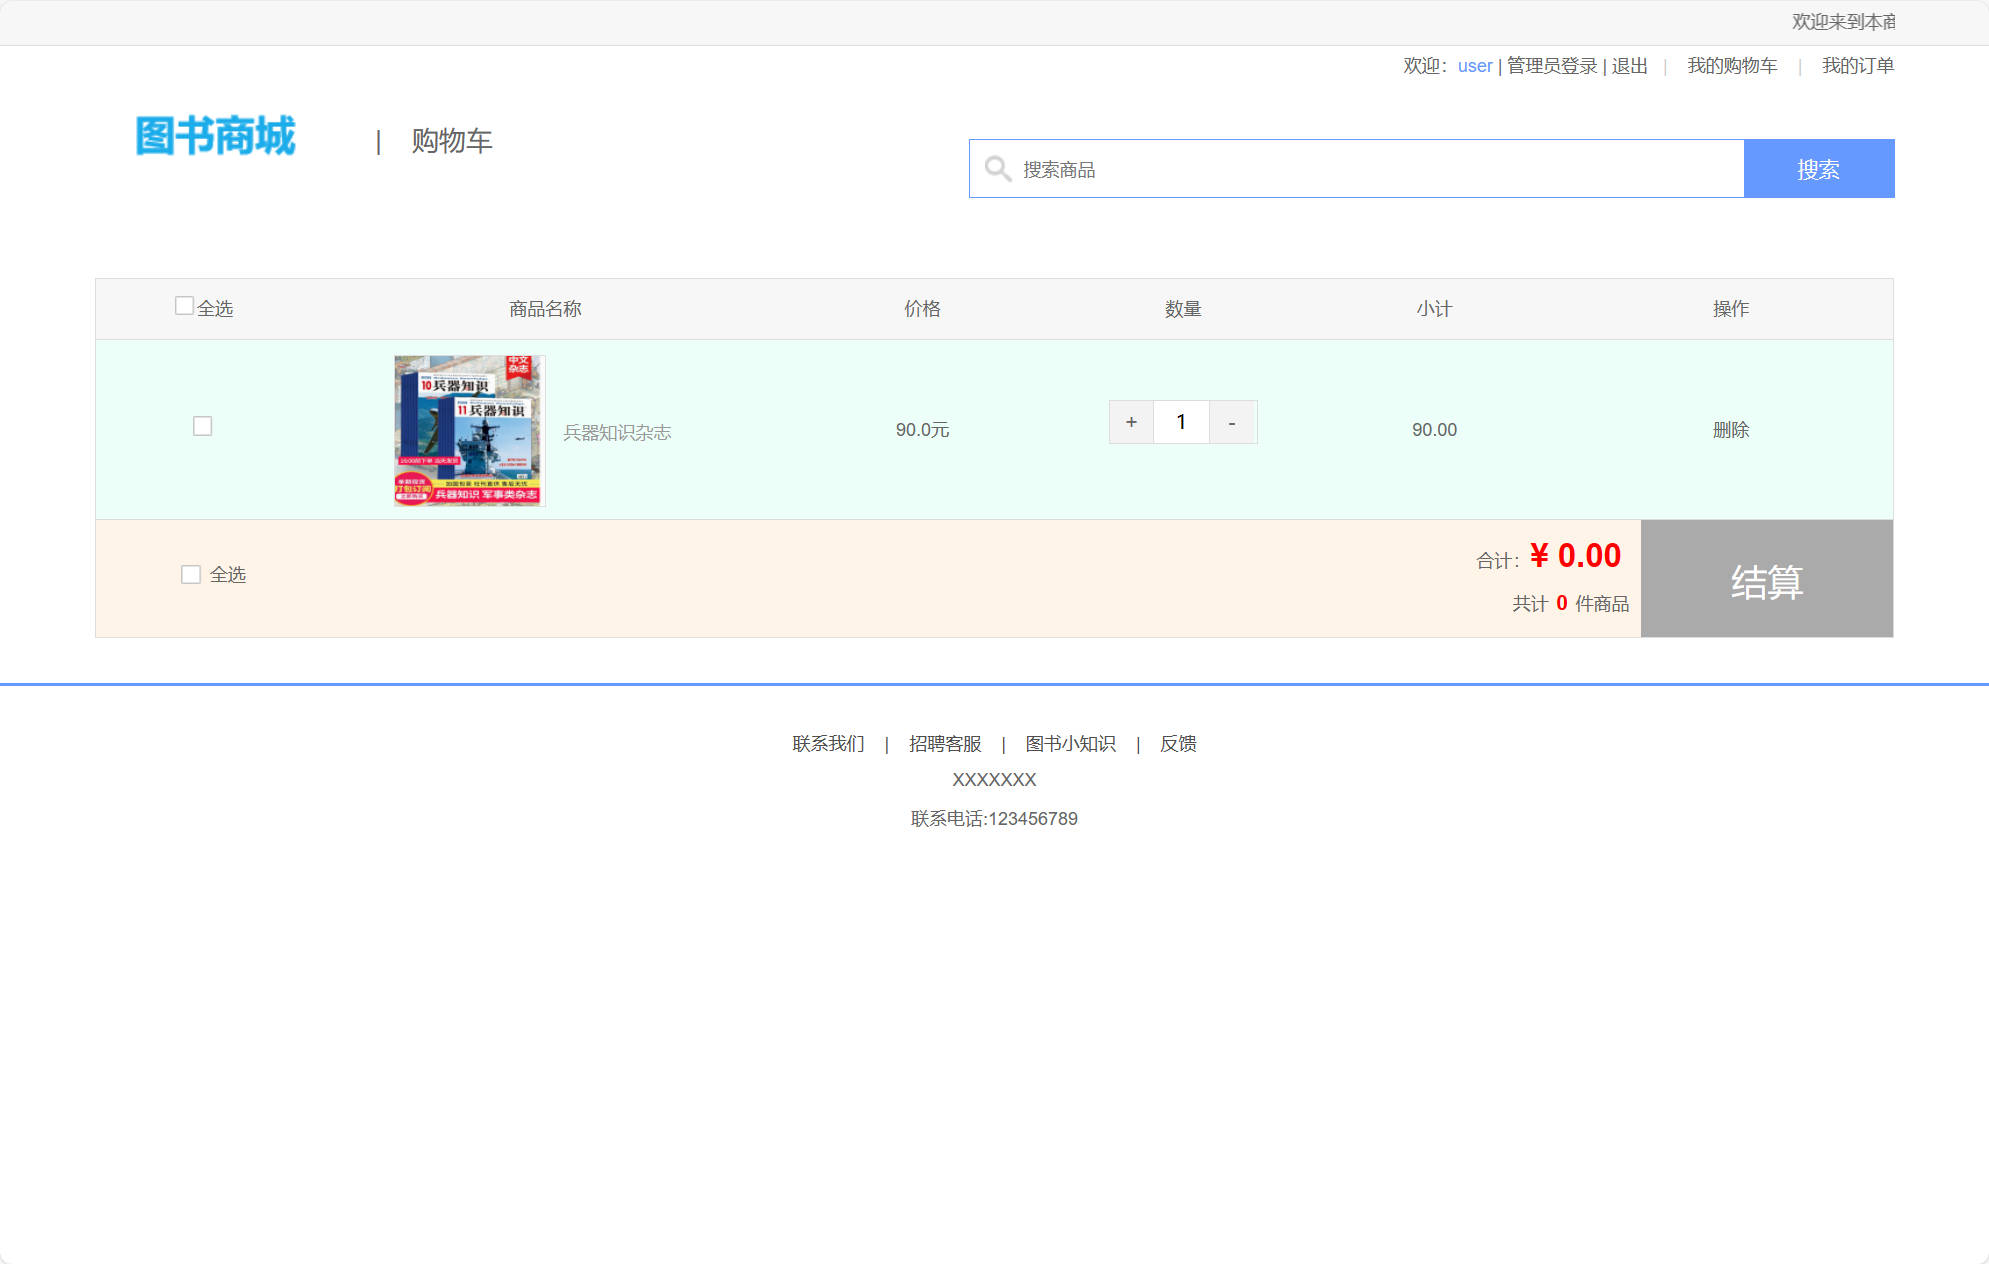Open 我的订单 orders page
Screen dimensions: 1989x1264
coord(1857,65)
